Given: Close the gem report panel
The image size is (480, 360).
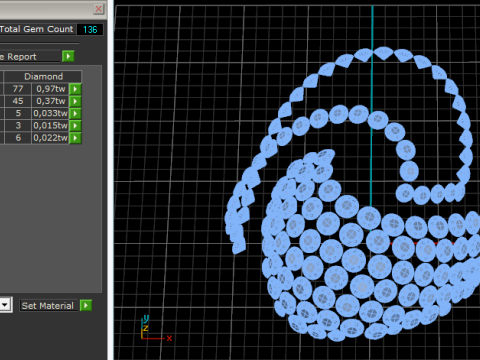Looking at the screenshot, I should [x=99, y=9].
